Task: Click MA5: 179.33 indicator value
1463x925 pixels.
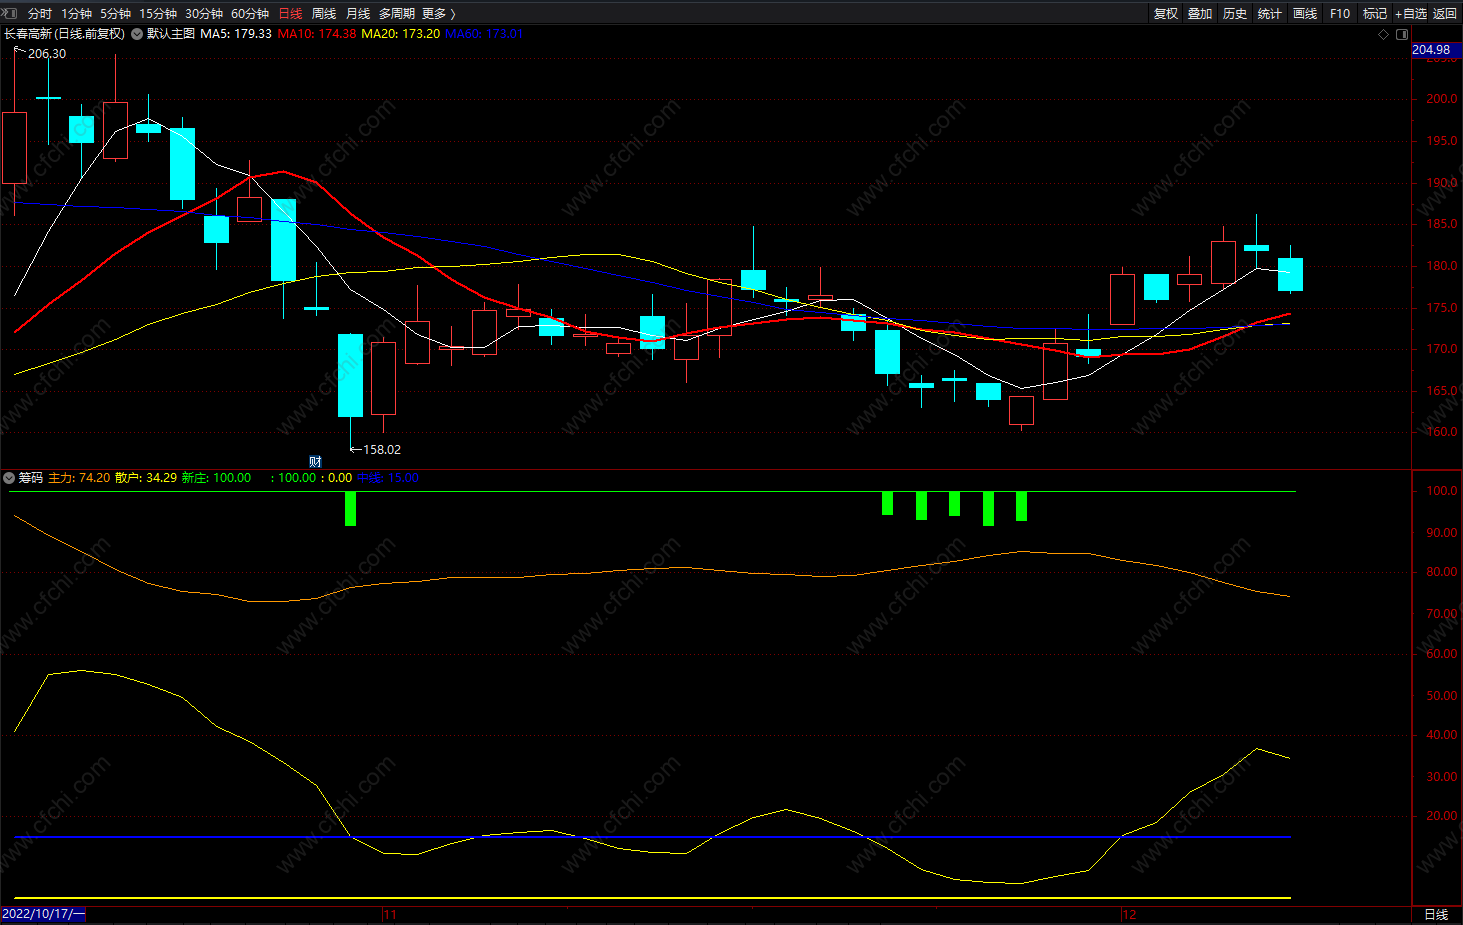Action: click(x=236, y=34)
